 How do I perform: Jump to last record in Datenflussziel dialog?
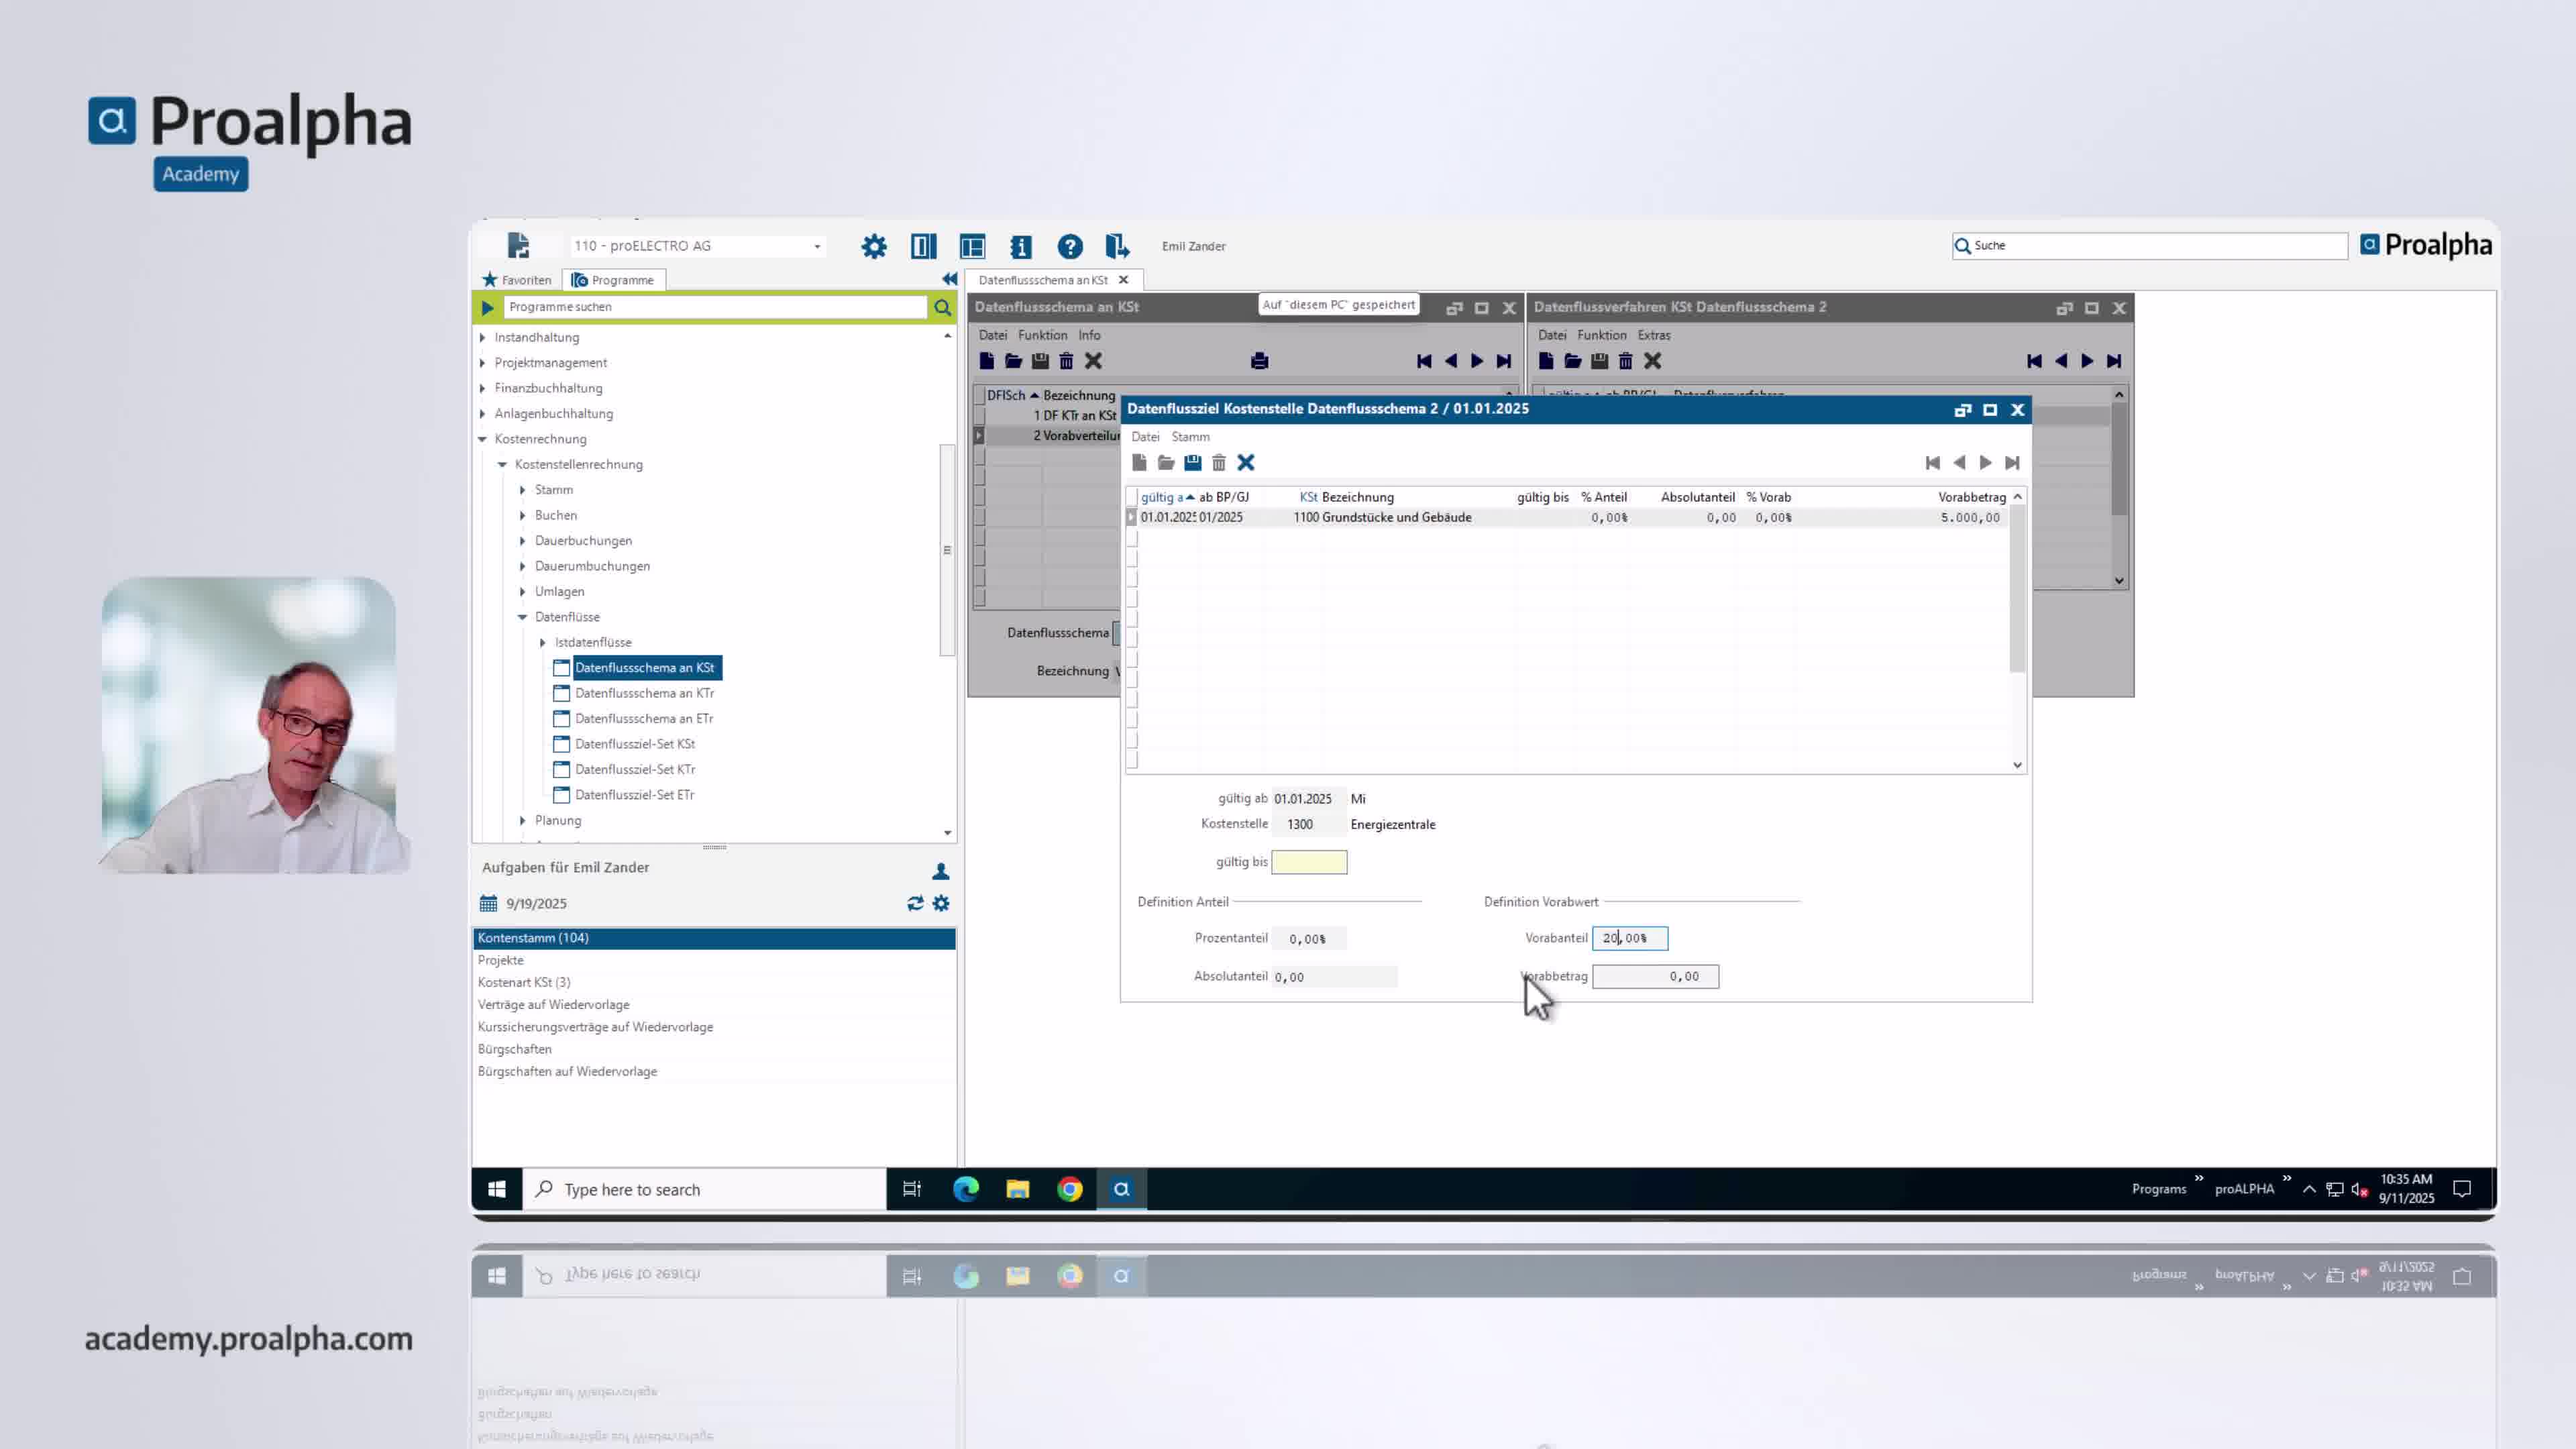(2012, 462)
